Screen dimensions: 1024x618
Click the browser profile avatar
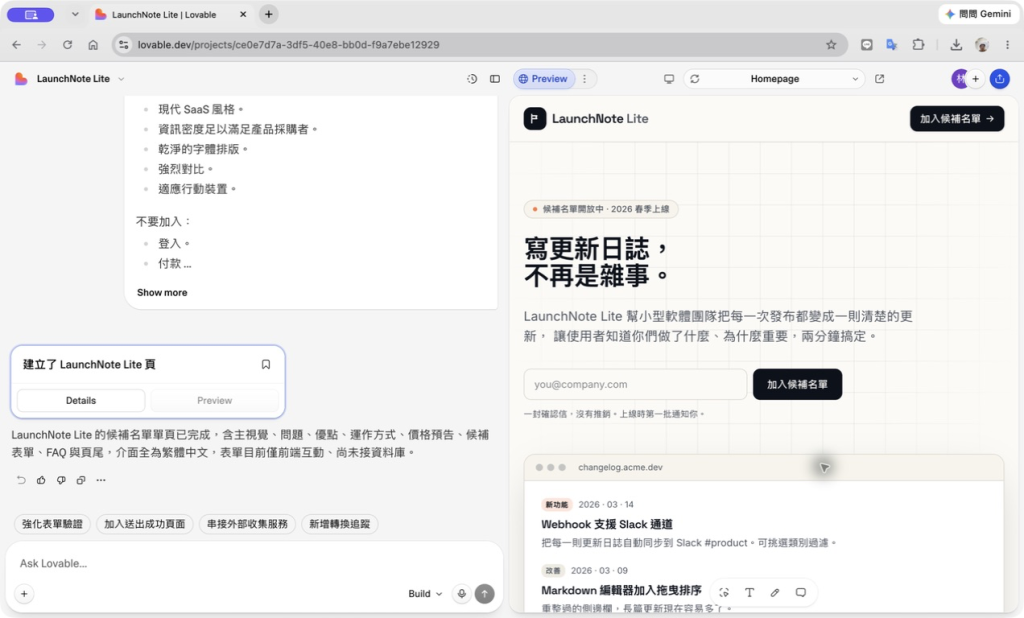tap(982, 44)
